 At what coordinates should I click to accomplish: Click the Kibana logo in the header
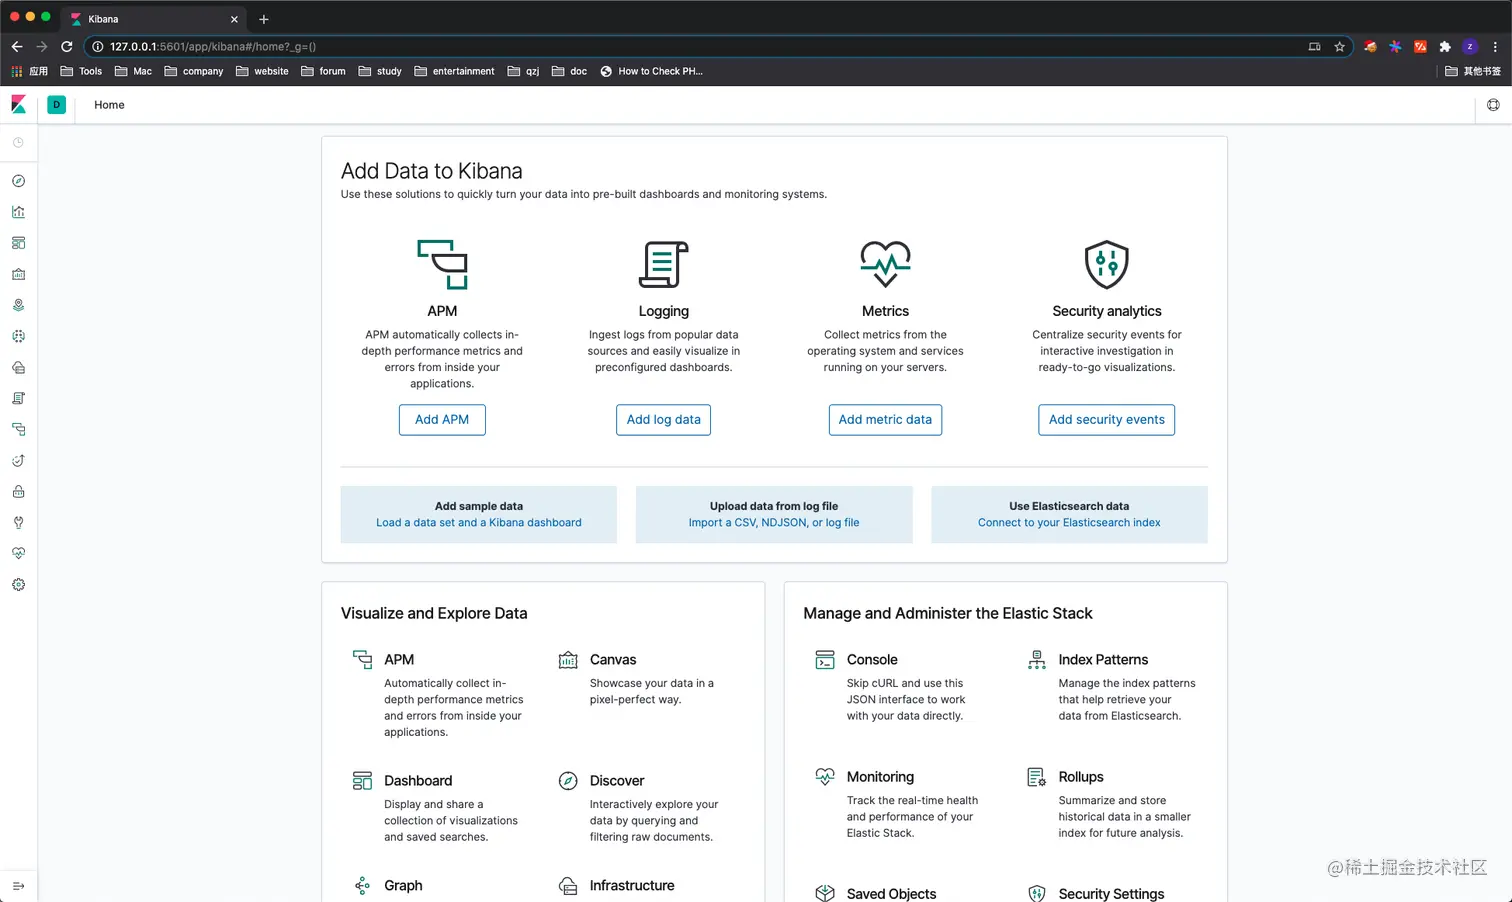pos(18,104)
